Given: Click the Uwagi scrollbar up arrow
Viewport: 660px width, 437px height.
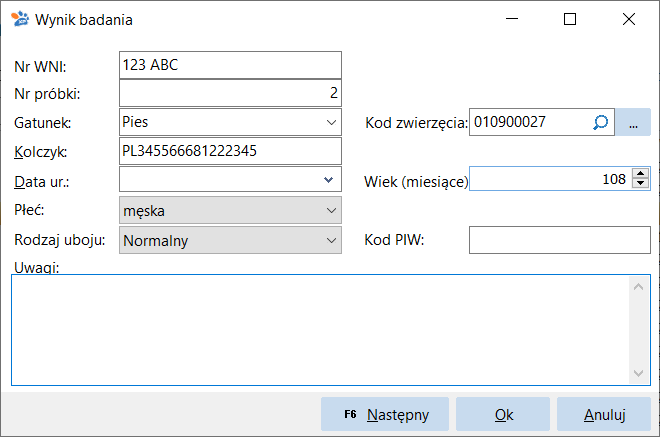Looking at the screenshot, I should (639, 287).
